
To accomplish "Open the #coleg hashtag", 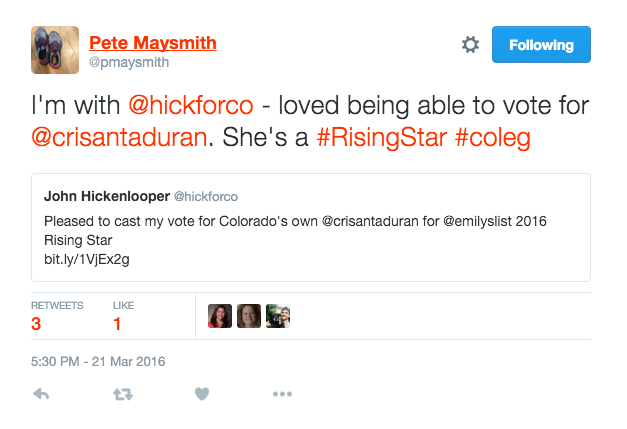I will pyautogui.click(x=492, y=136).
